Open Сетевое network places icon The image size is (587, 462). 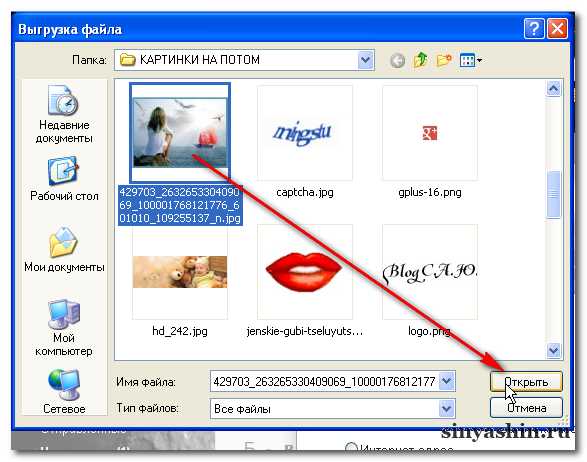click(x=64, y=392)
